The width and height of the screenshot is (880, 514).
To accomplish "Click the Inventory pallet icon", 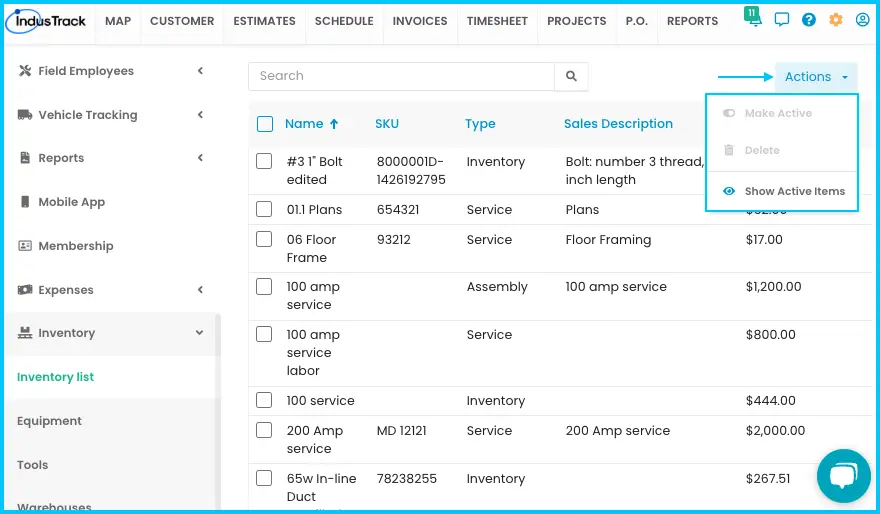I will 25,333.
